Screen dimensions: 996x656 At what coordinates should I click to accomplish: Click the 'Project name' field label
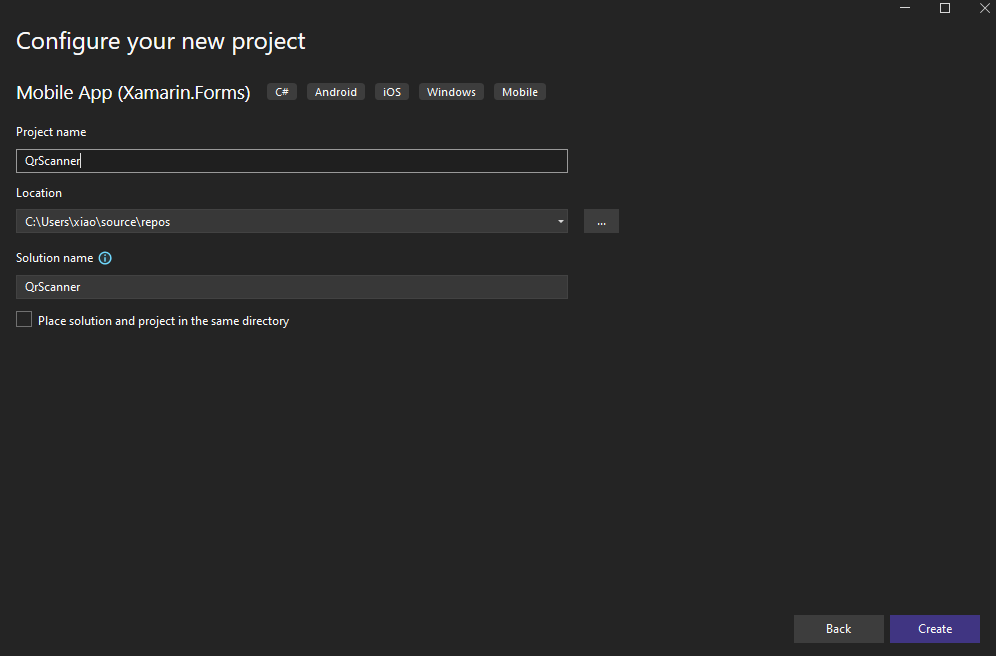click(51, 132)
